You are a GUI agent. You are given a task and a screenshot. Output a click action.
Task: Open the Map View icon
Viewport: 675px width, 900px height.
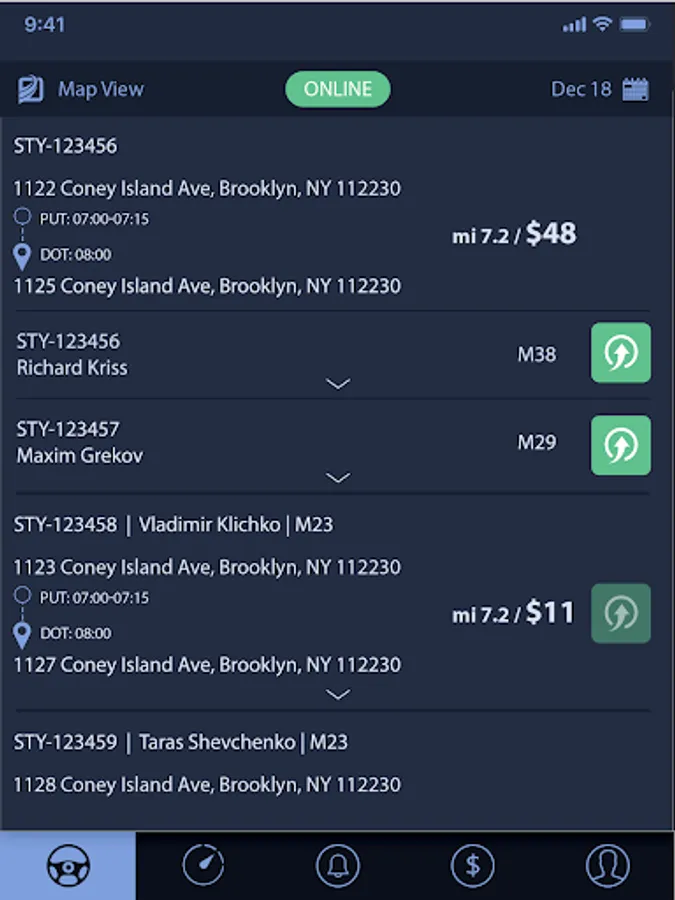30,90
